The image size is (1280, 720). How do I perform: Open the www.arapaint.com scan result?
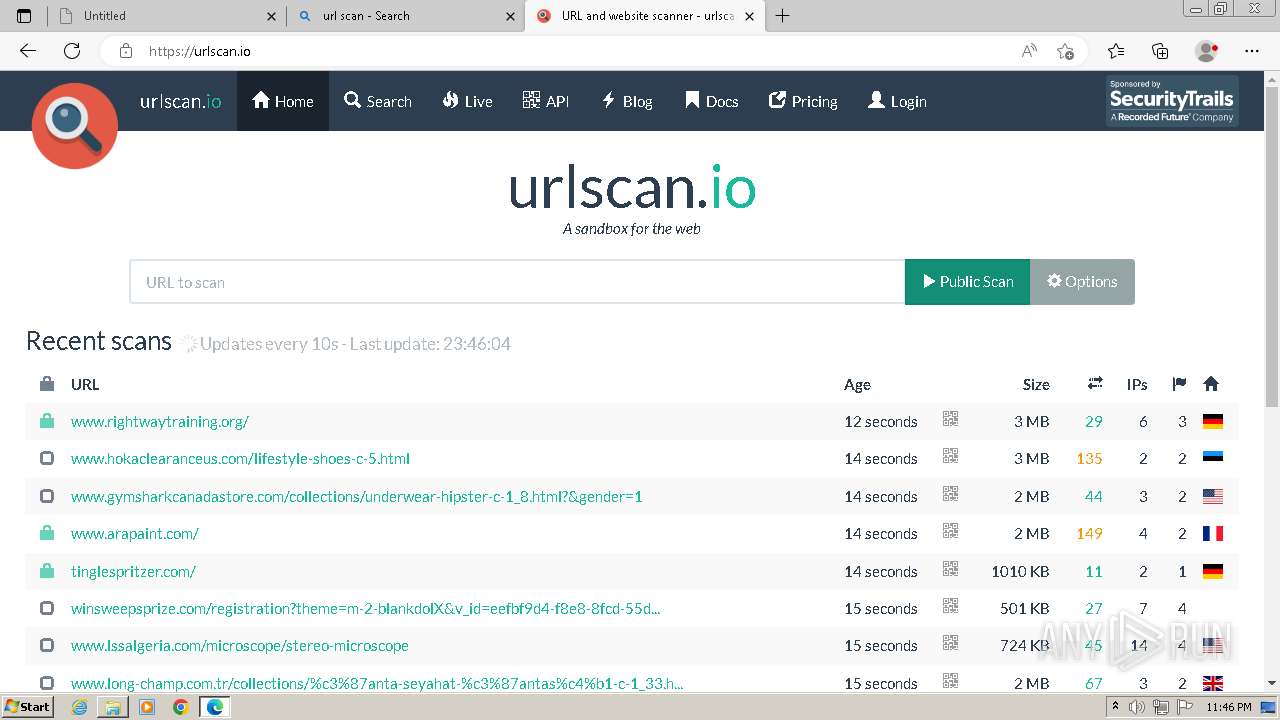pyautogui.click(x=135, y=534)
